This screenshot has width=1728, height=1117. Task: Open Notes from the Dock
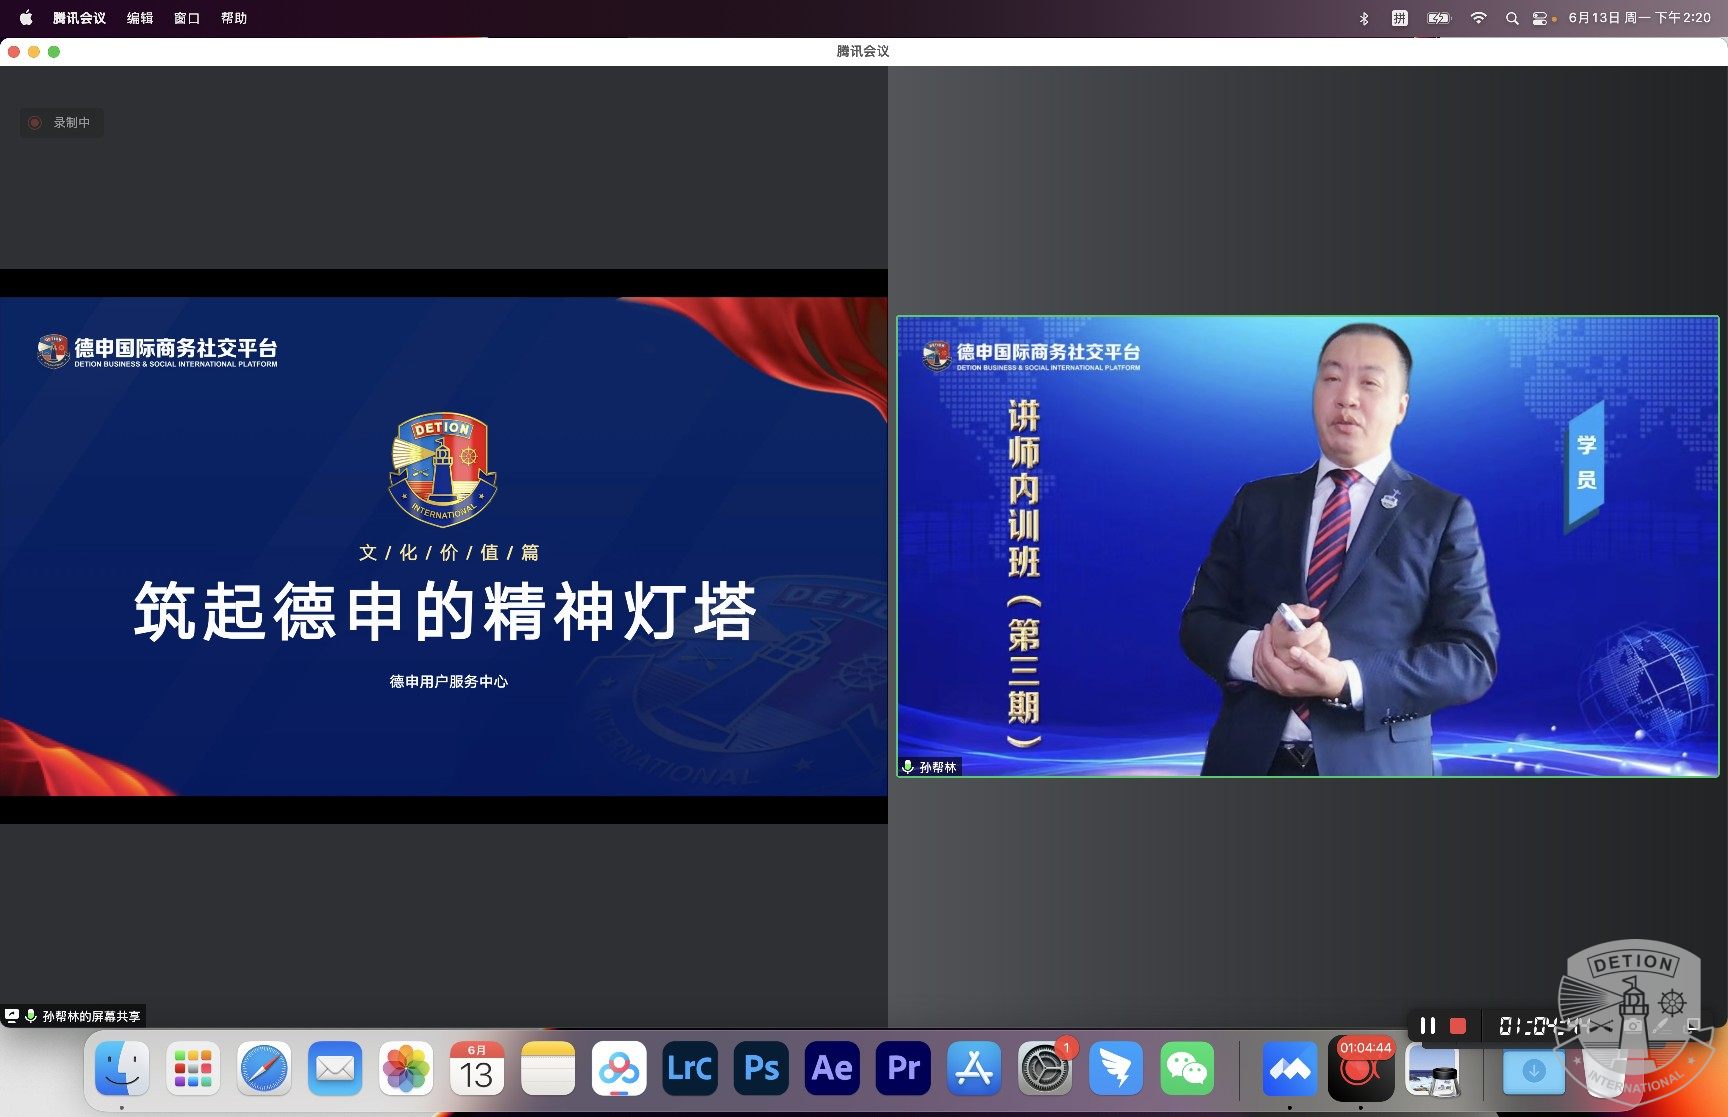coord(548,1069)
